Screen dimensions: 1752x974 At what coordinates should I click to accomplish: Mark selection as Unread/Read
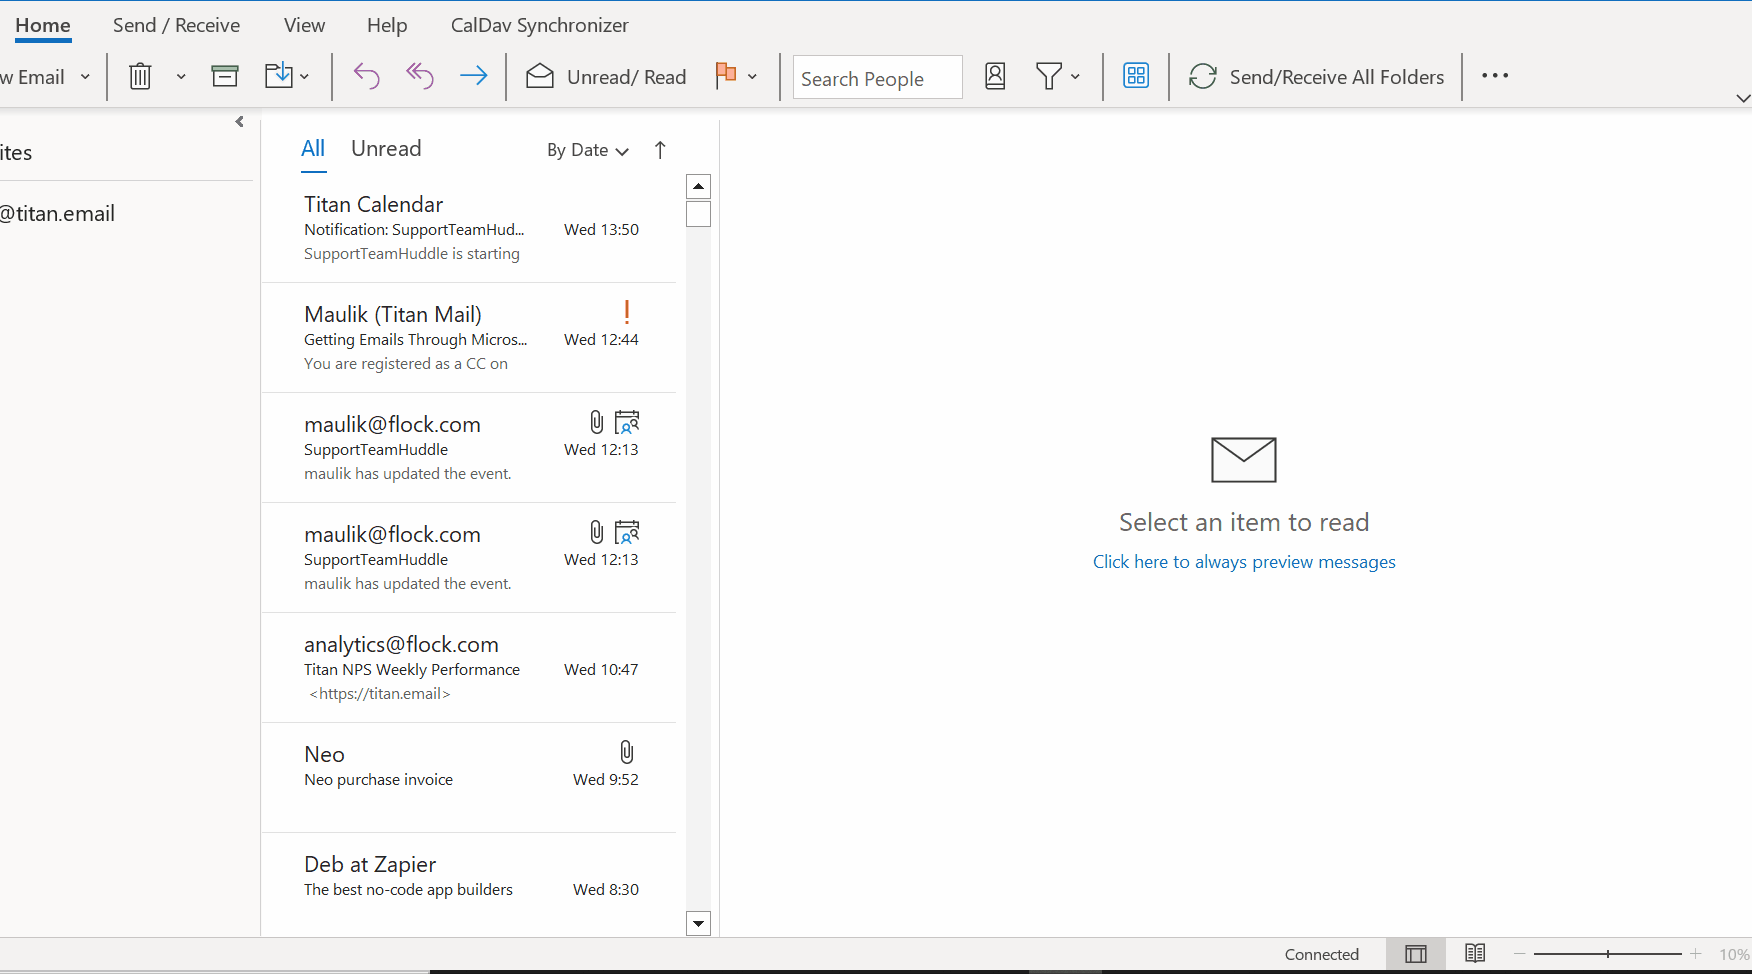click(x=606, y=76)
